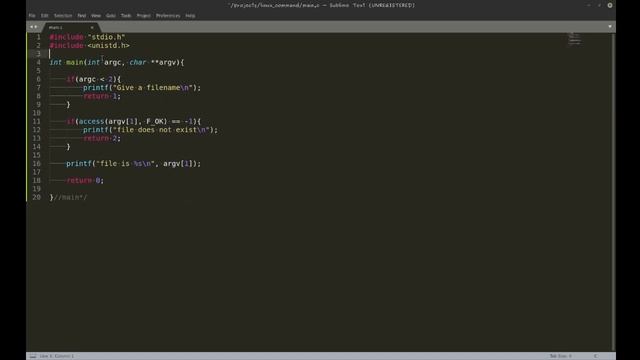The width and height of the screenshot is (640, 360).
Task: Open the Tab Size selector in status bar
Action: pos(560,356)
